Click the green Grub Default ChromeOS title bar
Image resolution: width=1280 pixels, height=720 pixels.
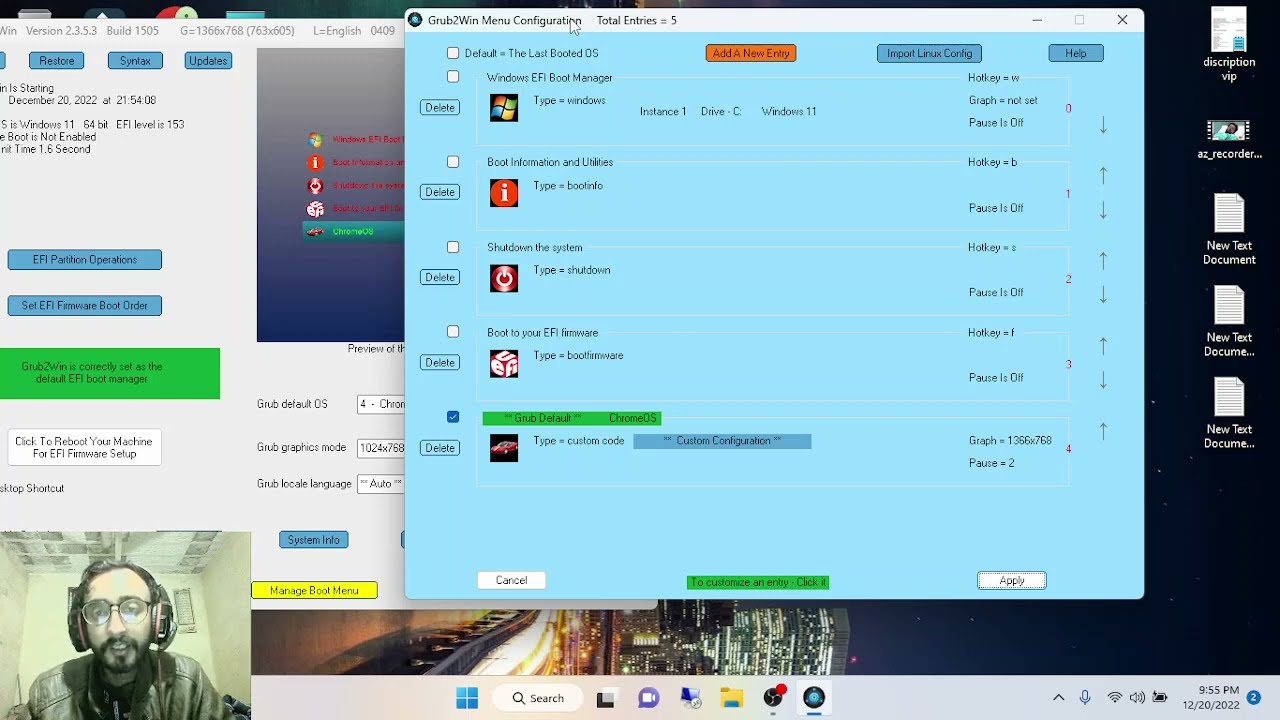(x=572, y=418)
